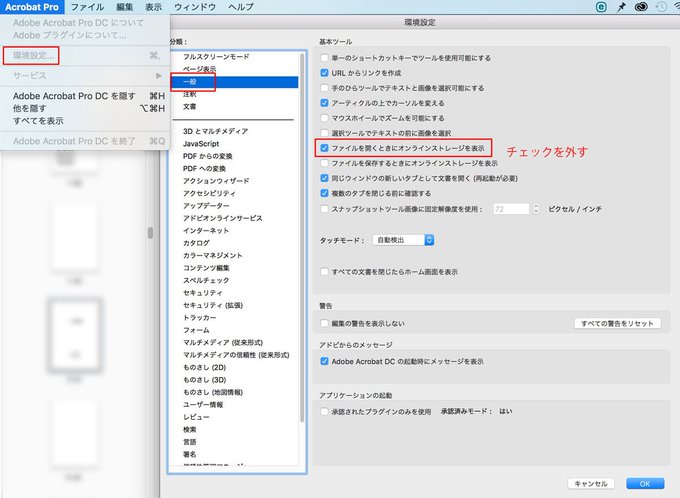The image size is (680, 498).
Task: Select ページ表示 category
Action: pos(199,69)
